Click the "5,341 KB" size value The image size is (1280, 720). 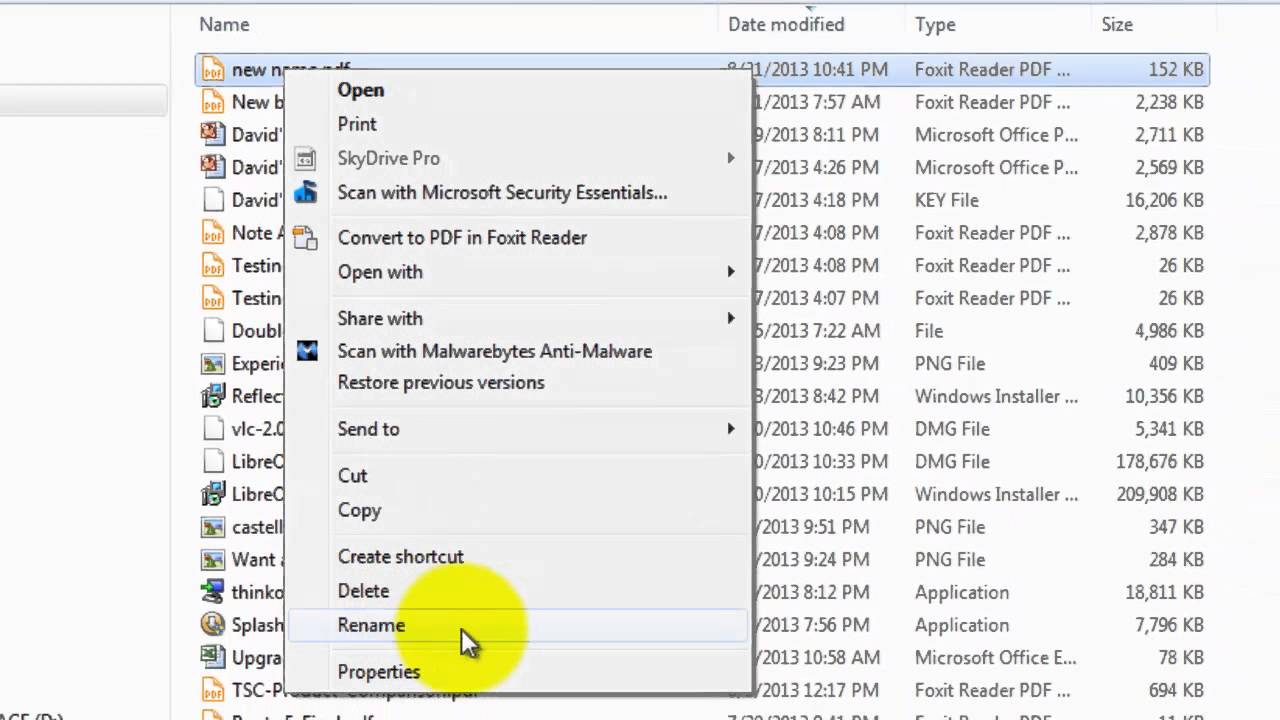(x=1169, y=429)
